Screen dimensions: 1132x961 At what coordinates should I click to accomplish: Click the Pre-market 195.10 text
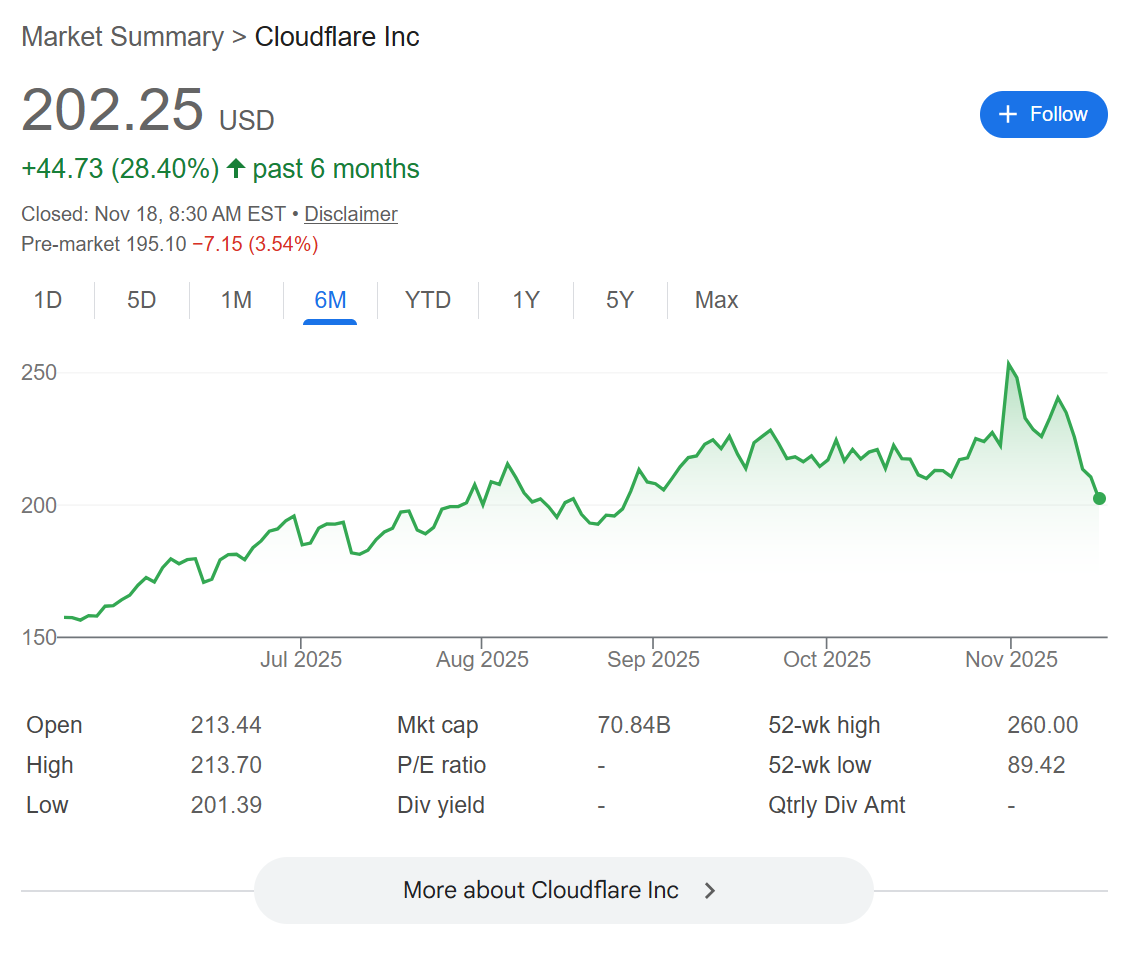[104, 244]
